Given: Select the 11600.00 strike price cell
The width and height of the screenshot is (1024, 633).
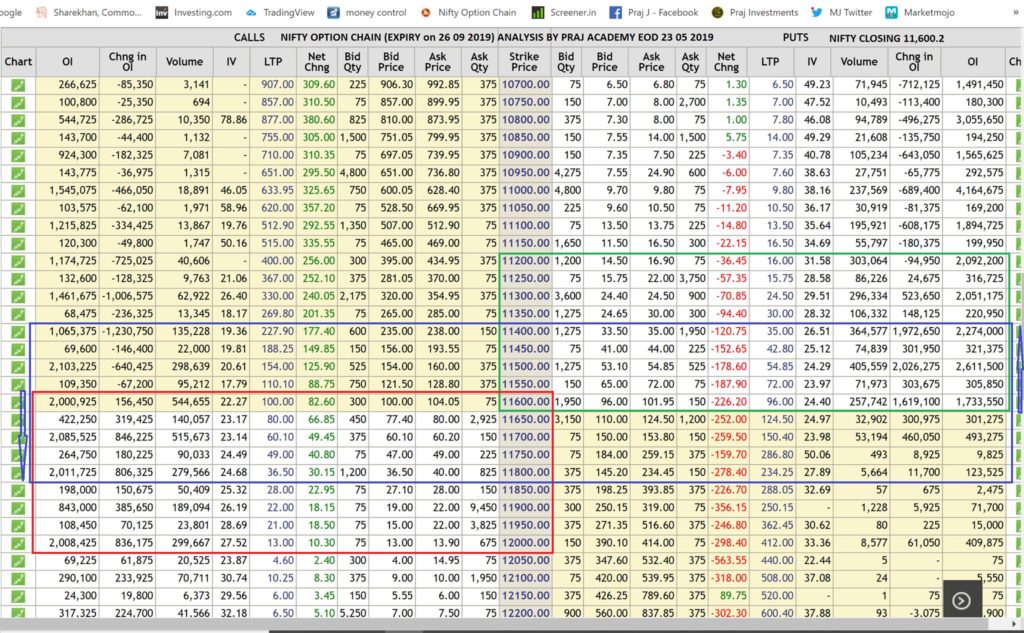Looking at the screenshot, I should [x=524, y=401].
